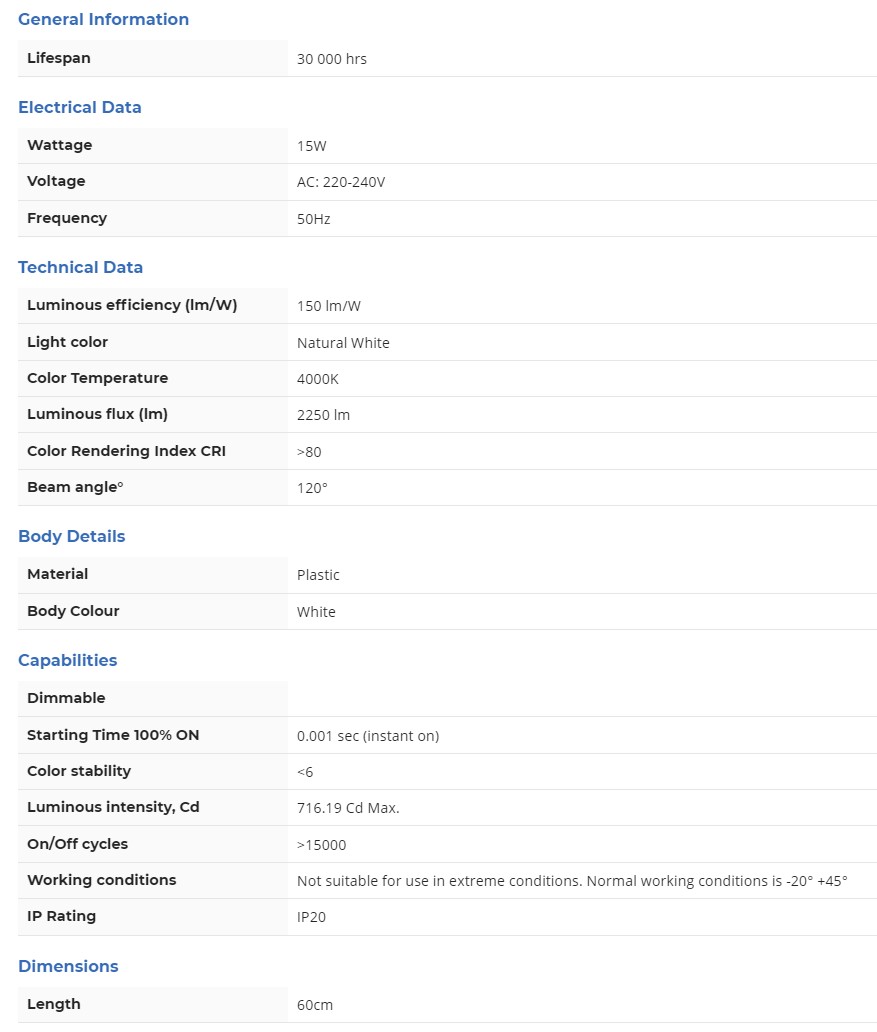Click the Technical Data heading
Image resolution: width=877 pixels, height=1032 pixels.
pyautogui.click(x=80, y=267)
